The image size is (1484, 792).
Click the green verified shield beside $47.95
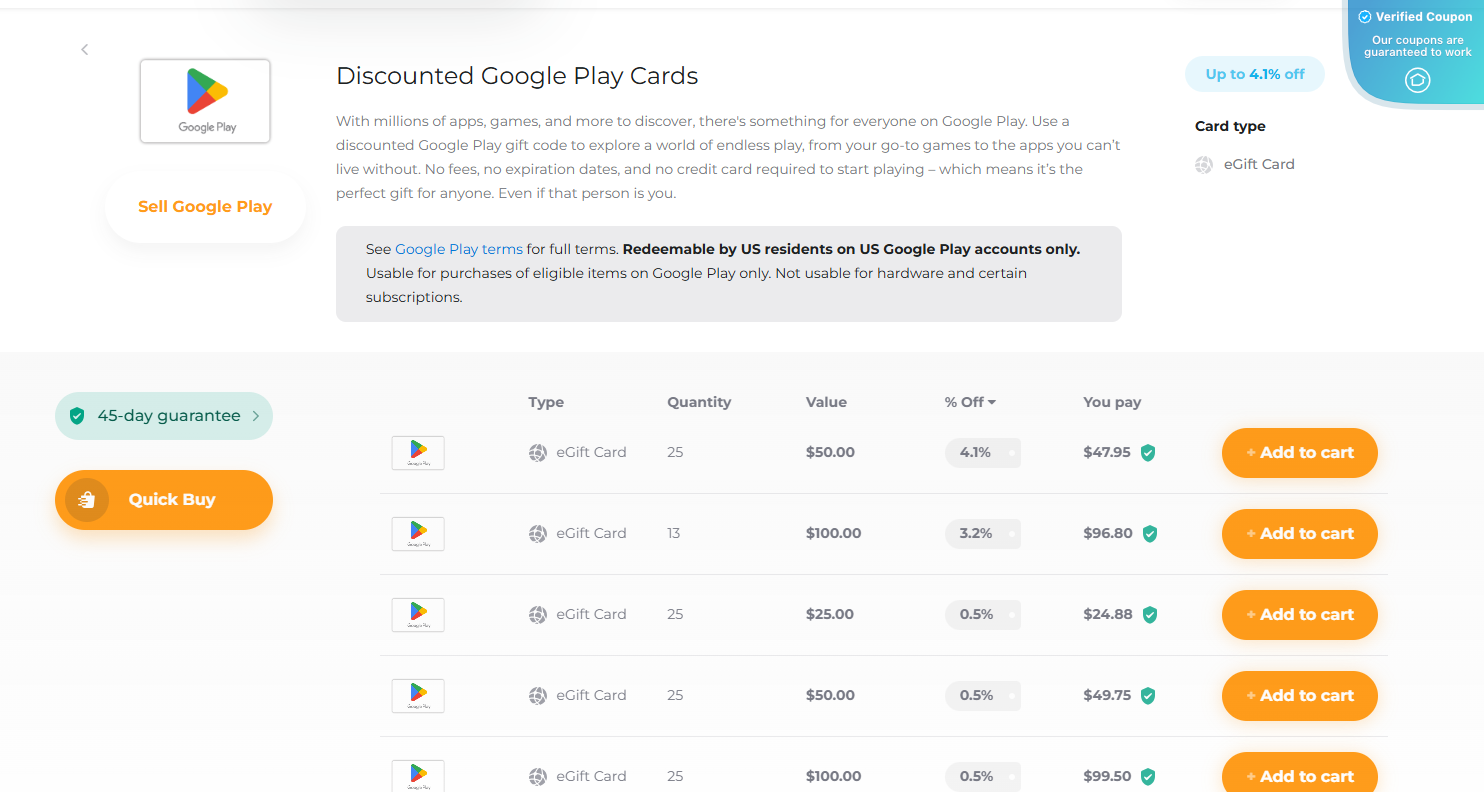point(1148,452)
